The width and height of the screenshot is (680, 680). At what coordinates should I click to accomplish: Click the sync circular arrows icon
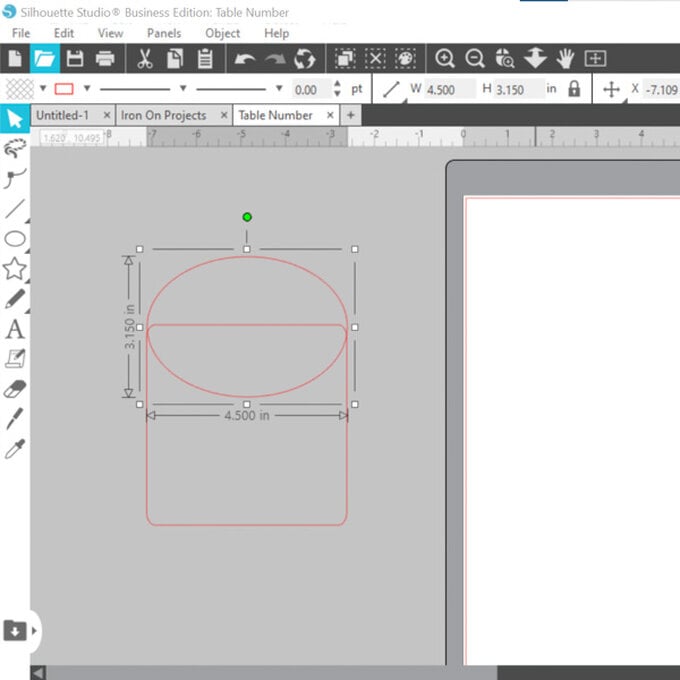pyautogui.click(x=304, y=59)
